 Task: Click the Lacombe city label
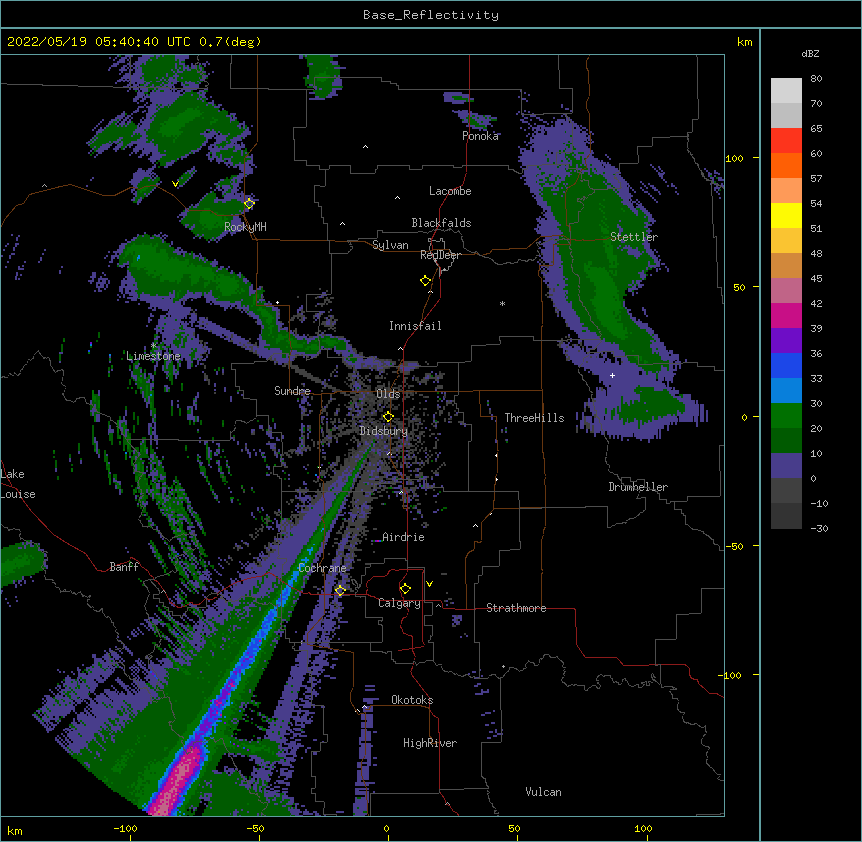click(450, 191)
